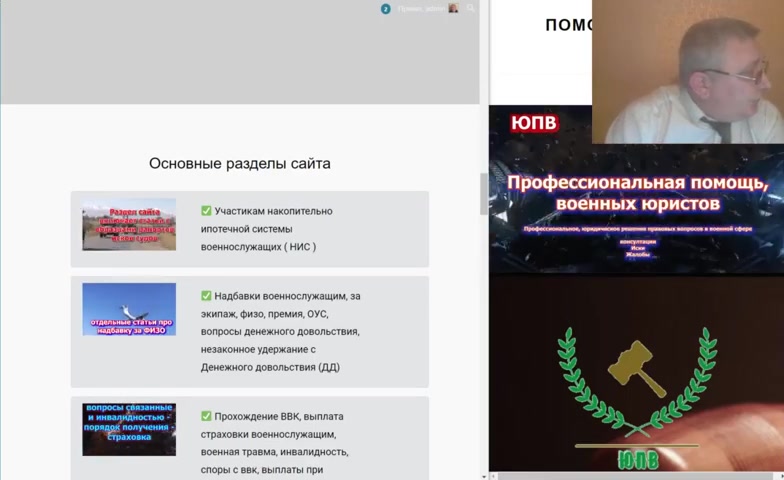Open the notification badge showing 2
Image resolution: width=784 pixels, height=480 pixels.
coord(386,9)
